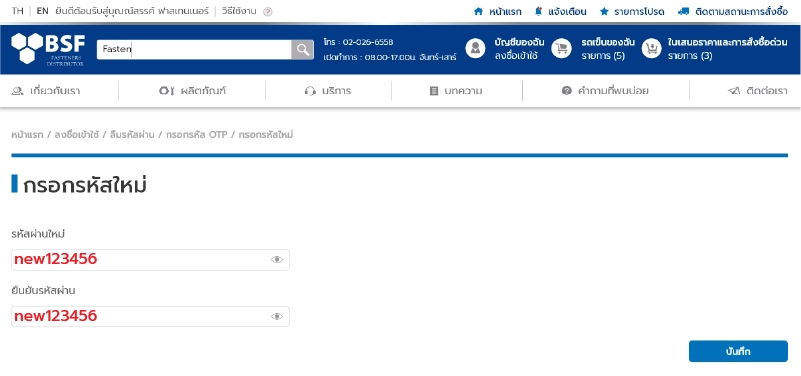Click the shopping cart icon
The height and width of the screenshot is (376, 801).
[561, 49]
